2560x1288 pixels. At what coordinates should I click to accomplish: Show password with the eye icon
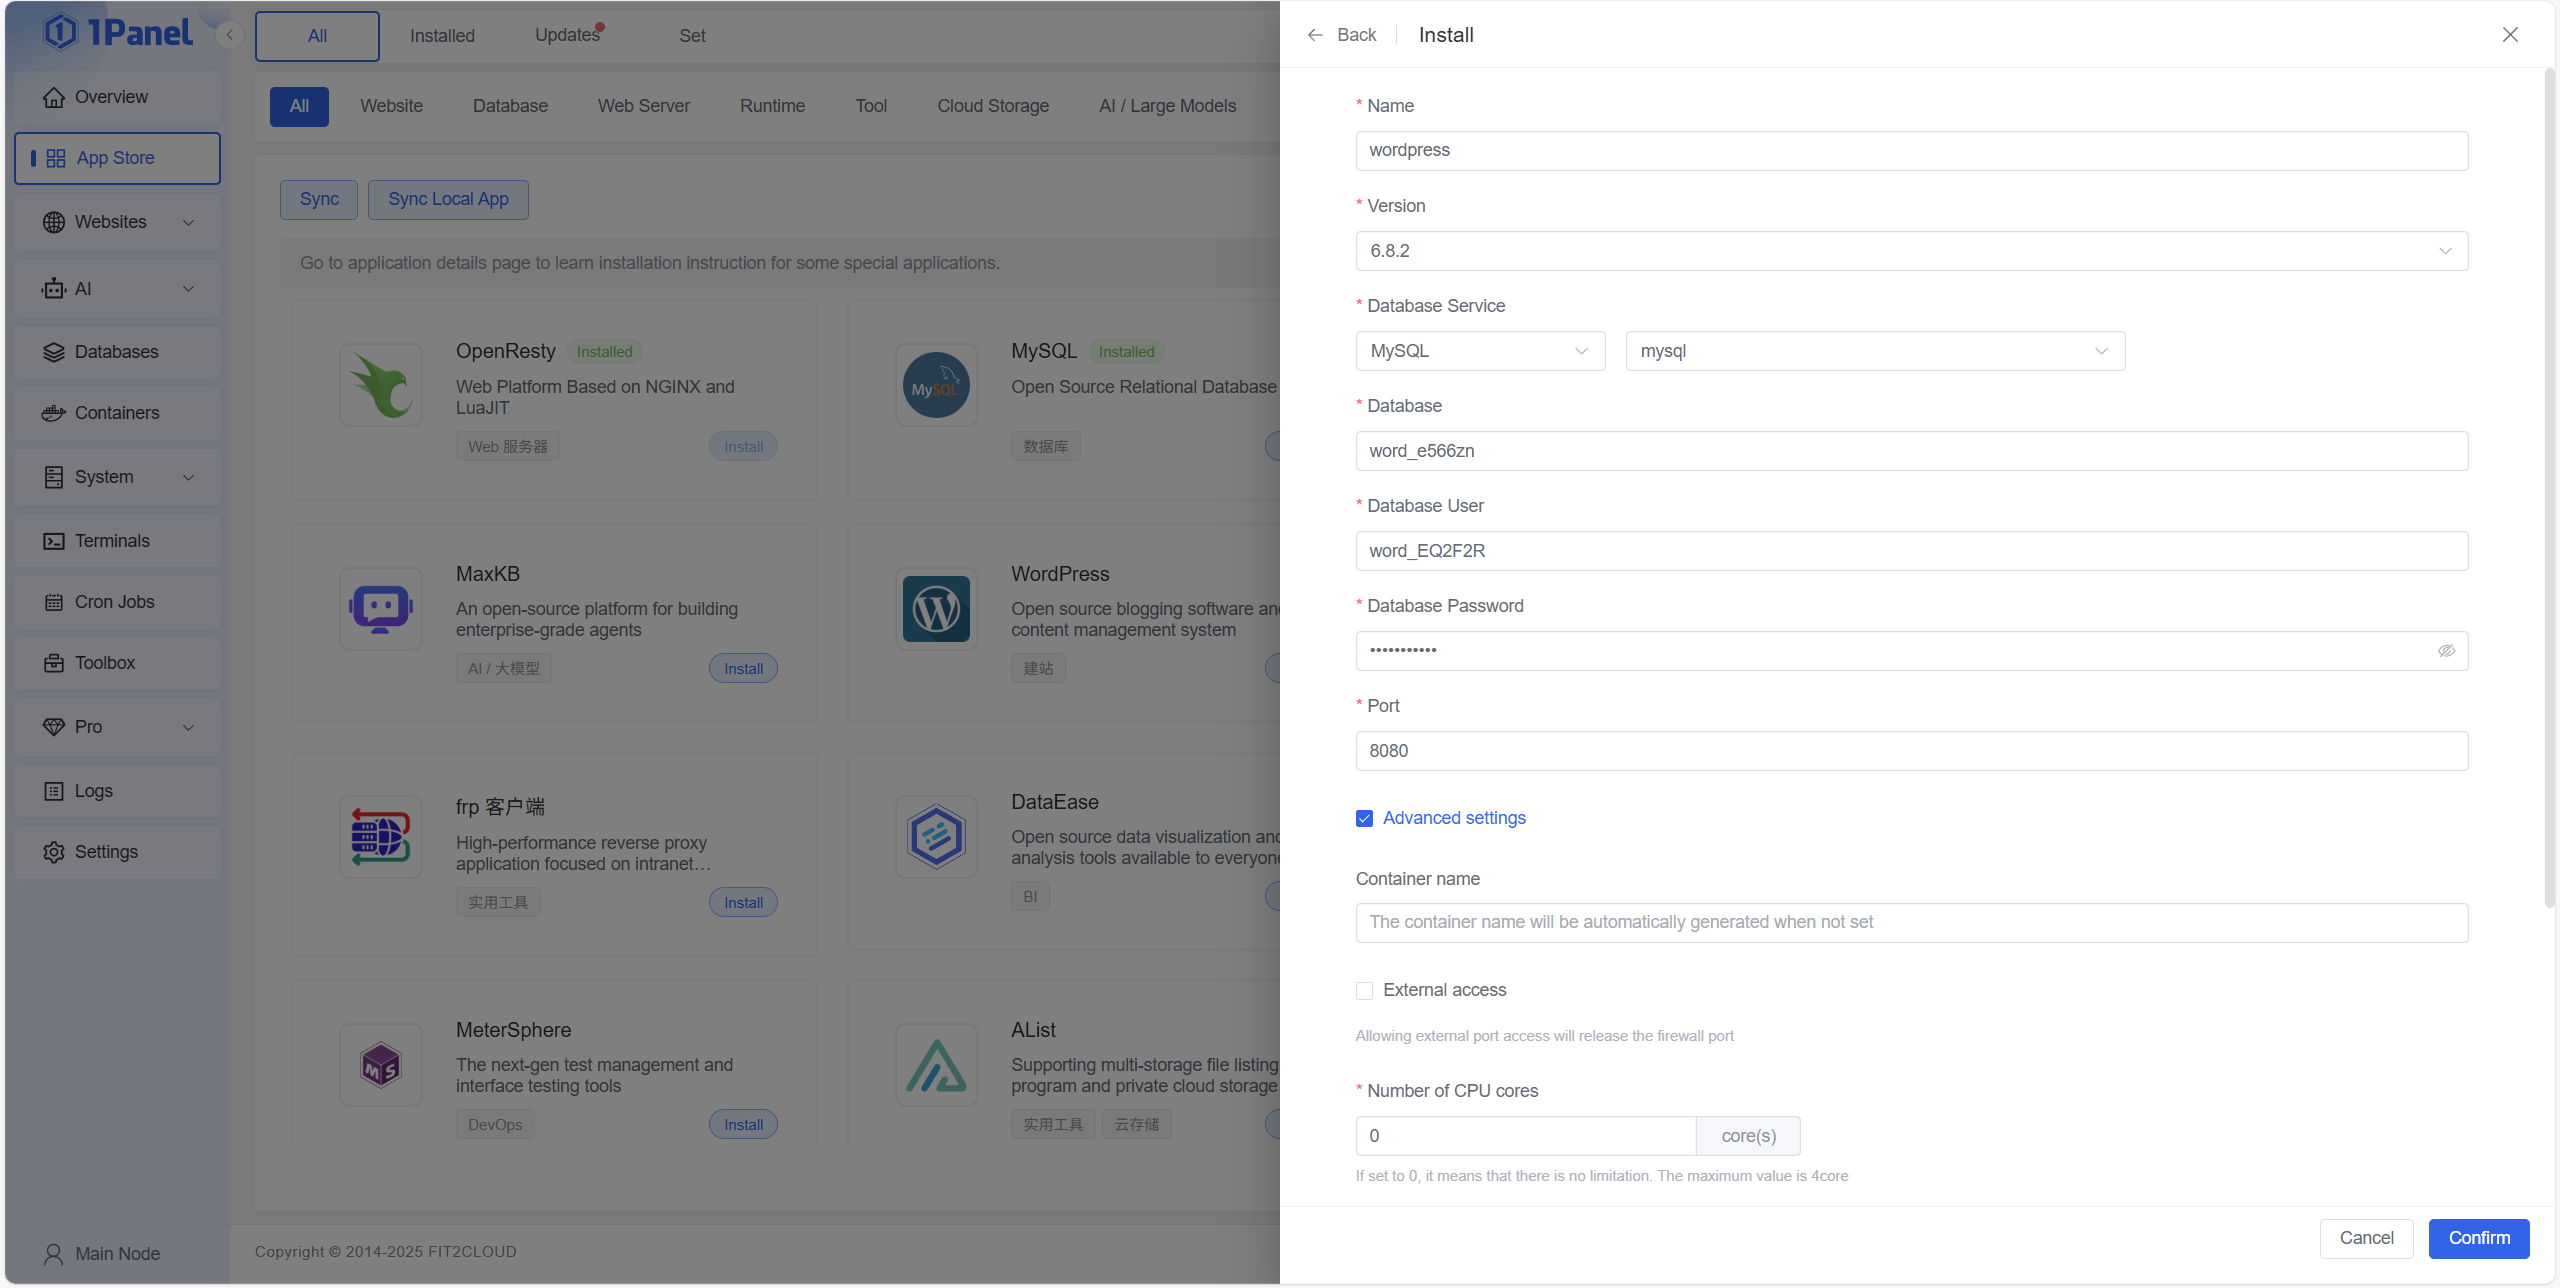2446,651
